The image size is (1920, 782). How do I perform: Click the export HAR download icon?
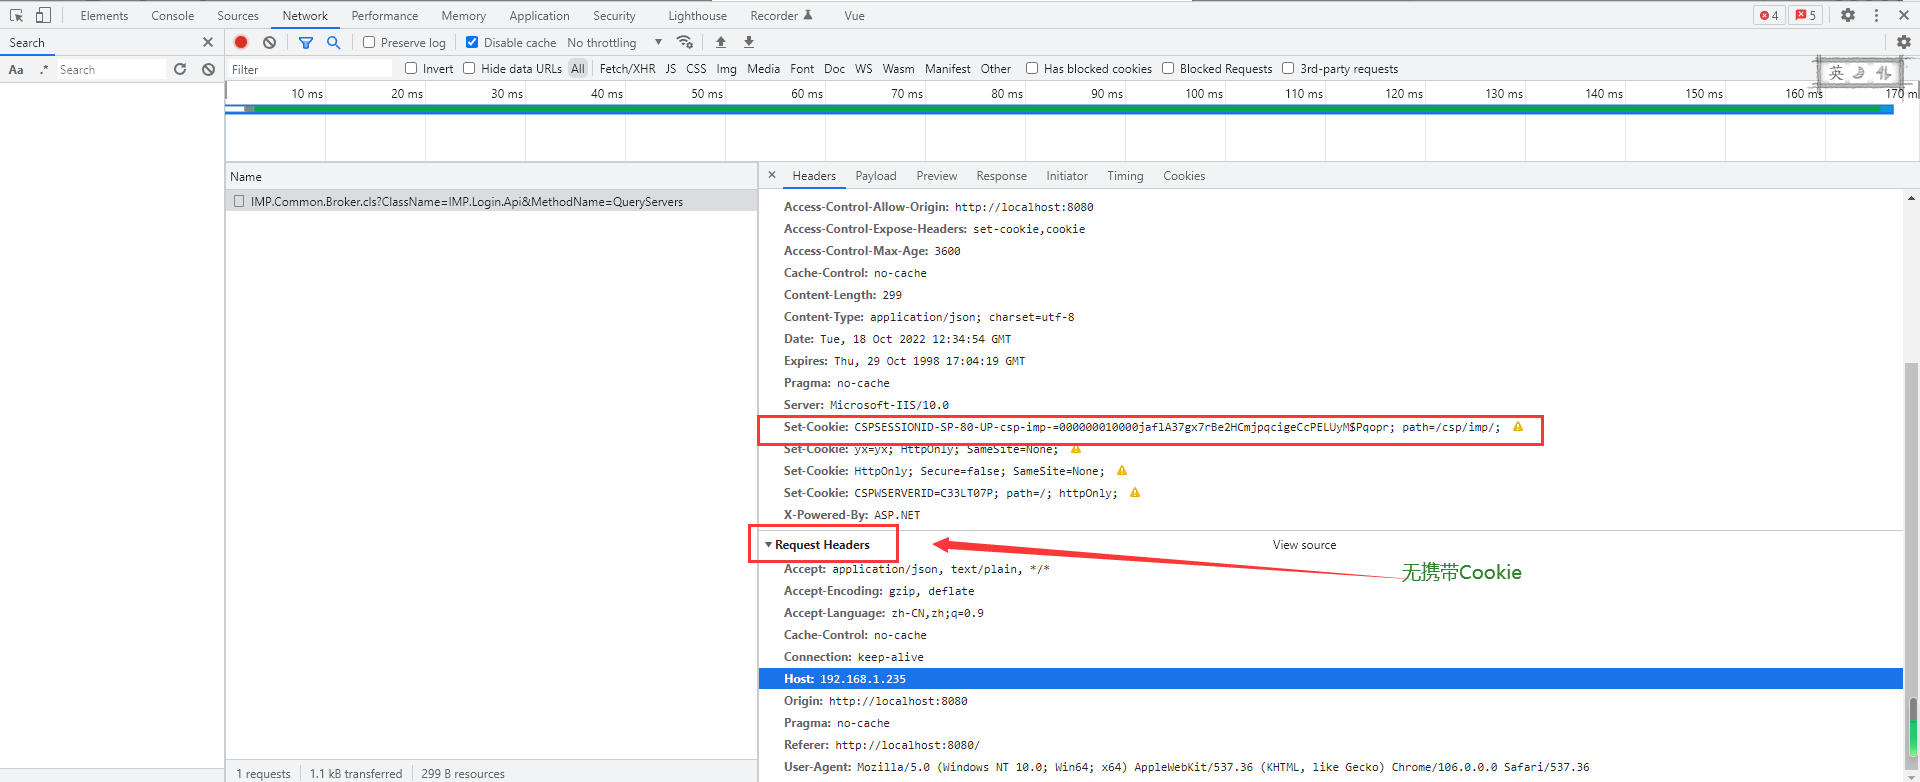(x=749, y=42)
